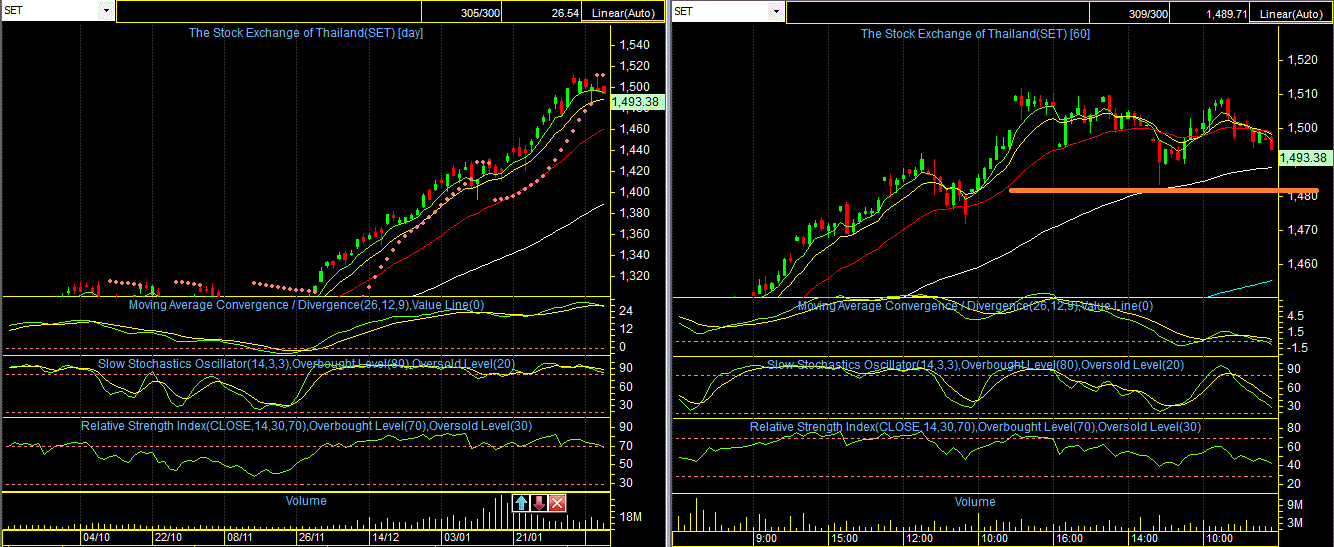Click the 1,510 price level on 60-minute axis
The height and width of the screenshot is (547, 1334).
tap(1303, 94)
